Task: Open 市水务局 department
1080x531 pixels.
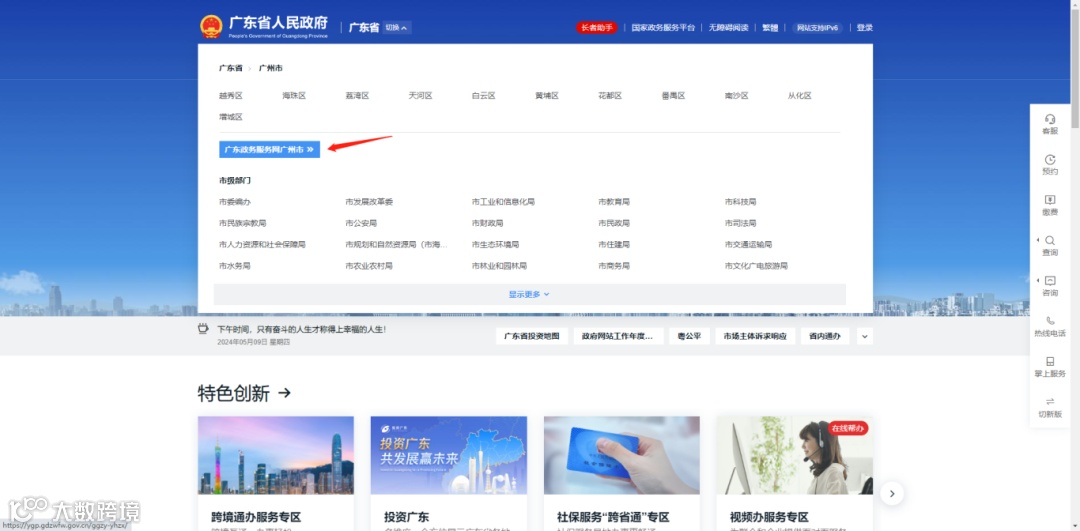Action: (x=235, y=266)
